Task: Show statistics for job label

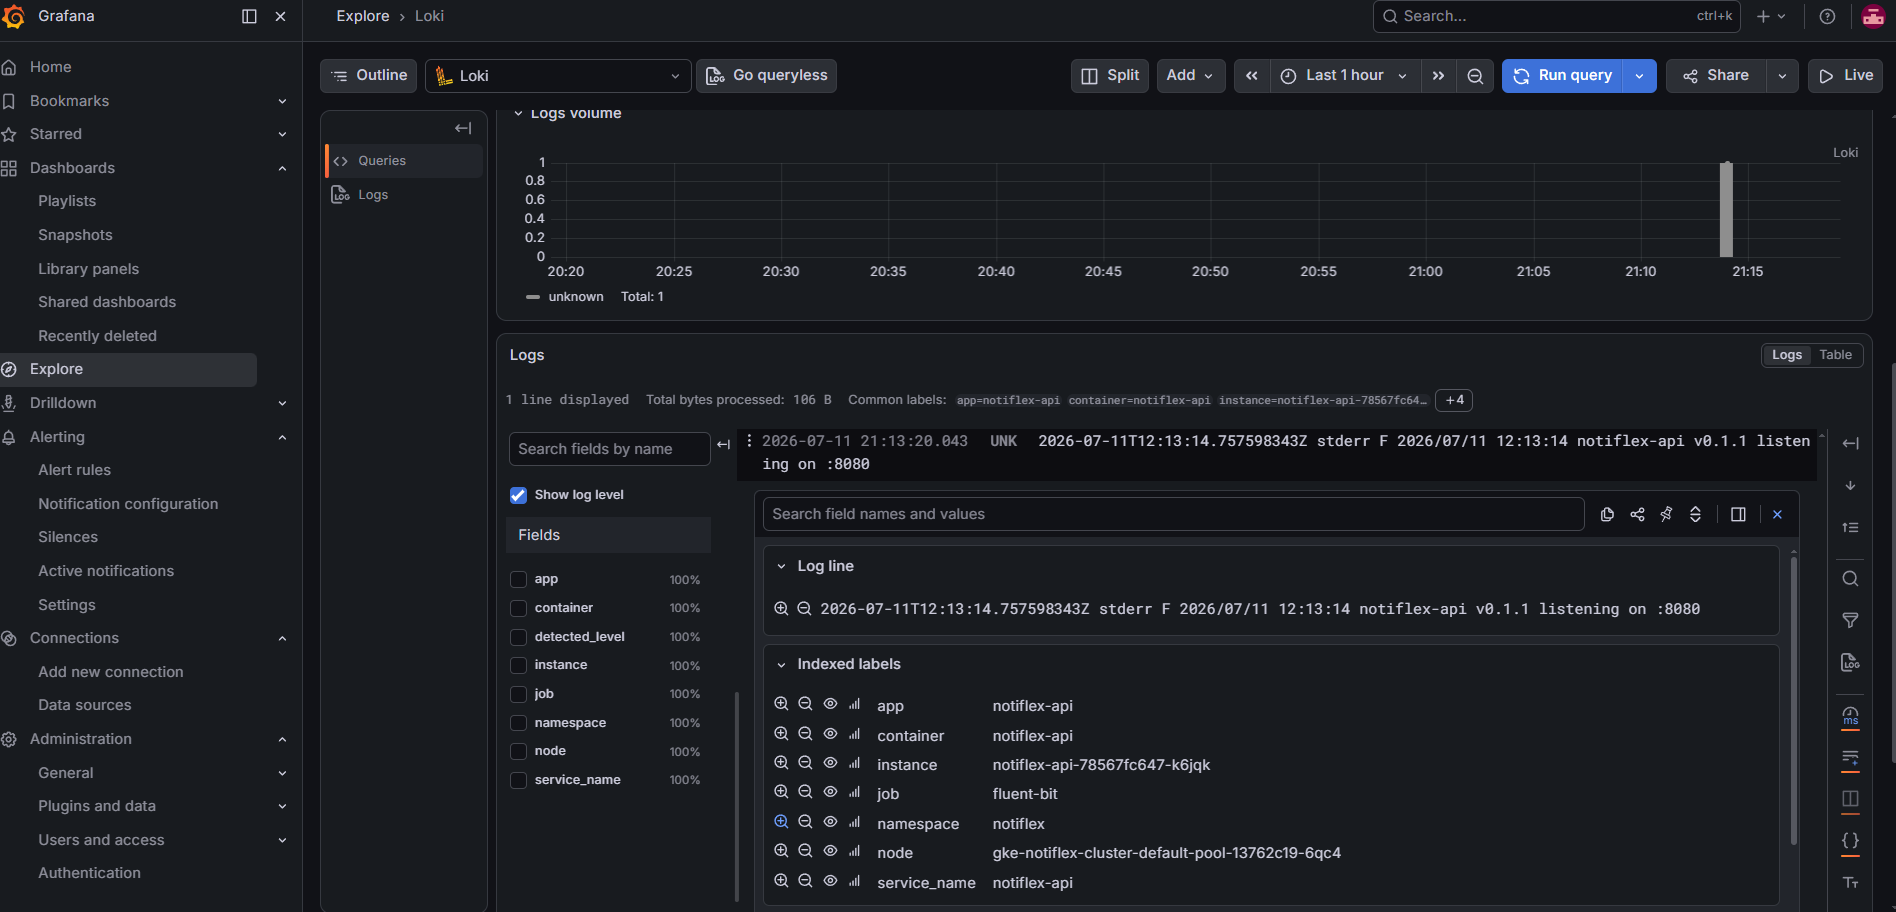Action: coord(855,792)
